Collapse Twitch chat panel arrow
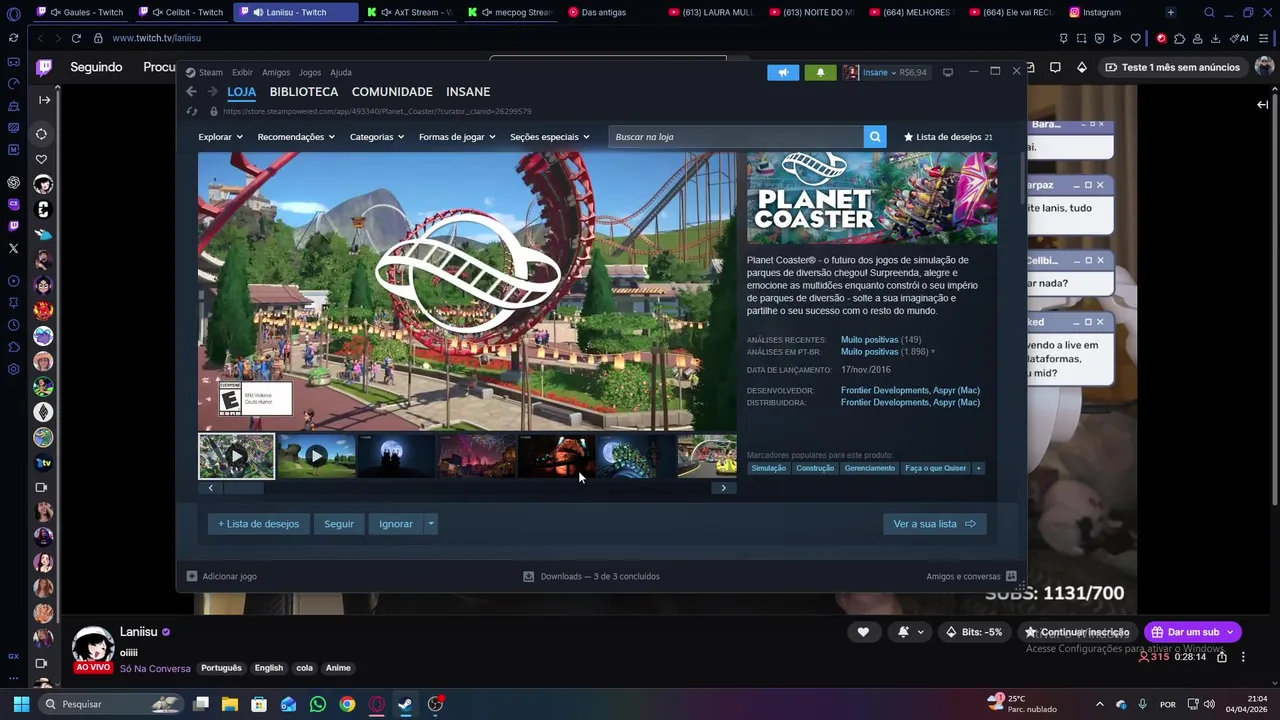Image resolution: width=1280 pixels, height=720 pixels. click(x=1263, y=104)
